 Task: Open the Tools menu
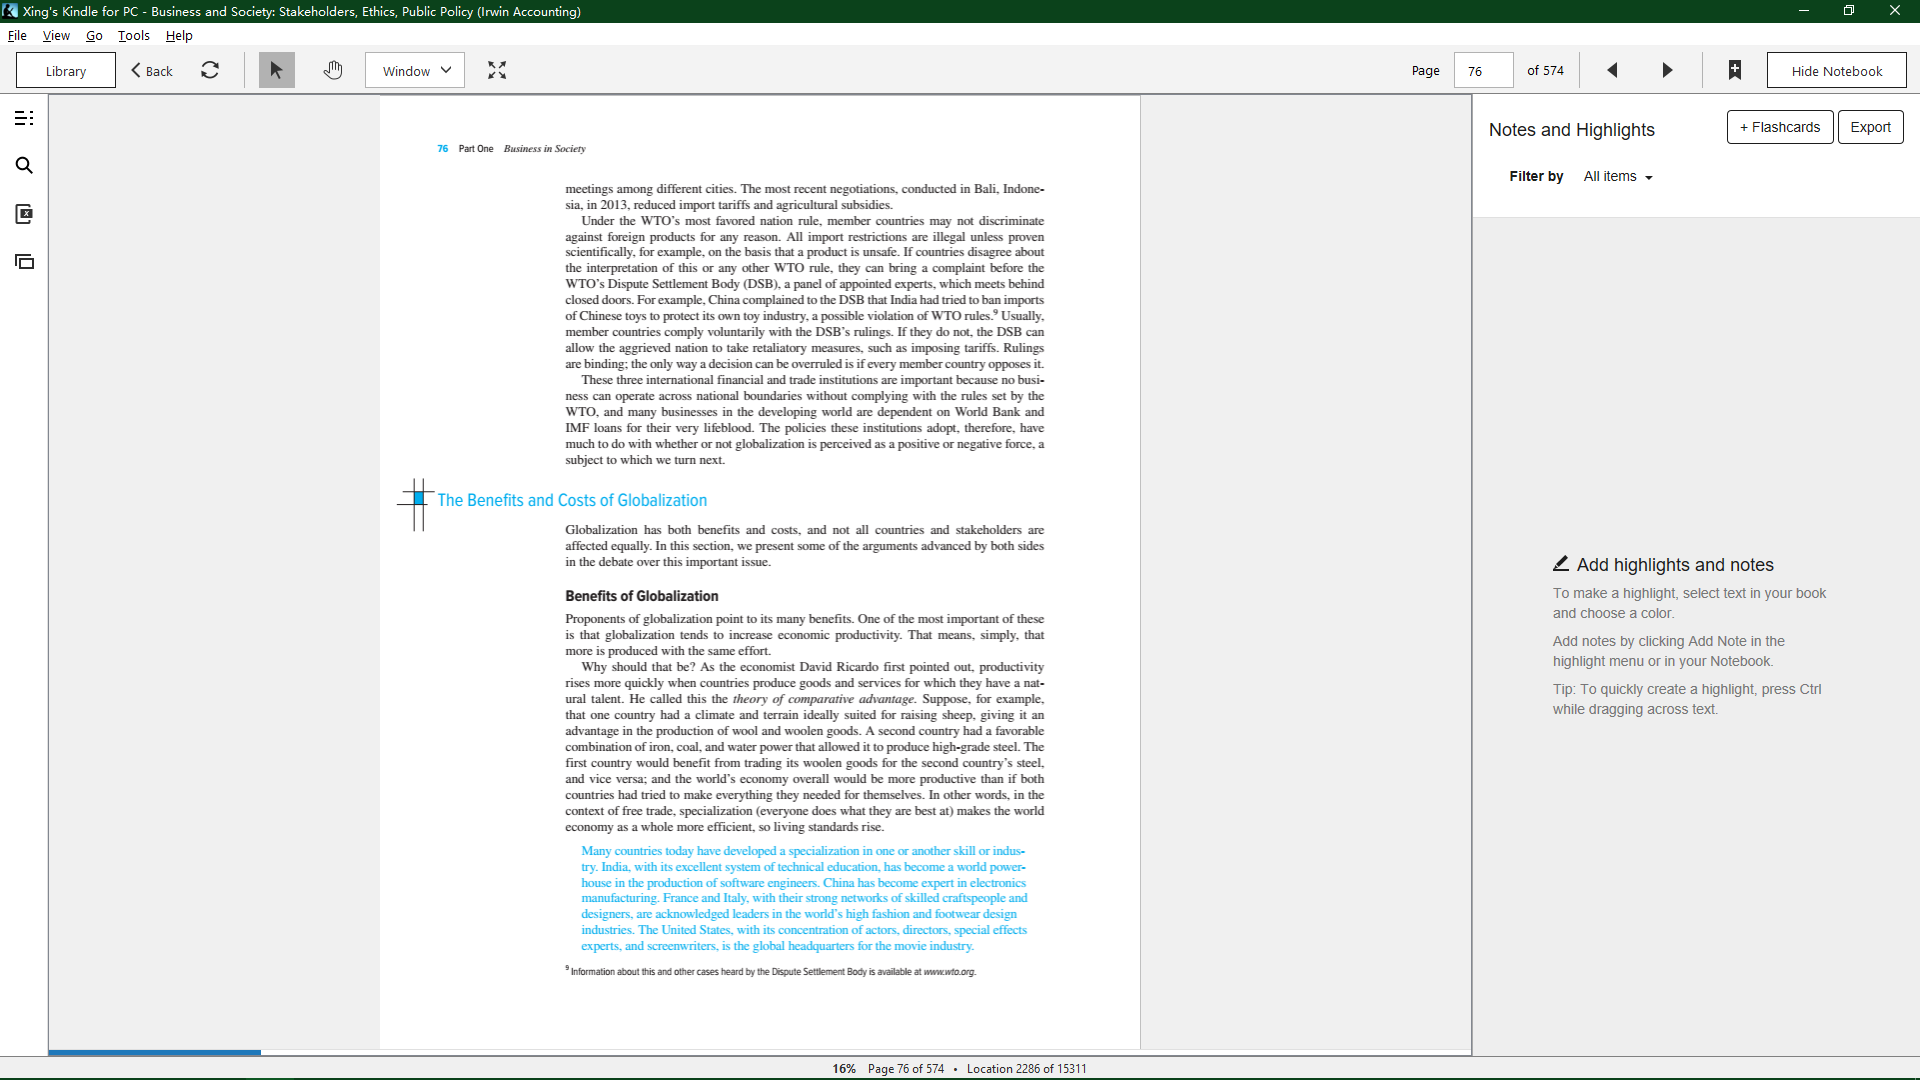pos(134,35)
